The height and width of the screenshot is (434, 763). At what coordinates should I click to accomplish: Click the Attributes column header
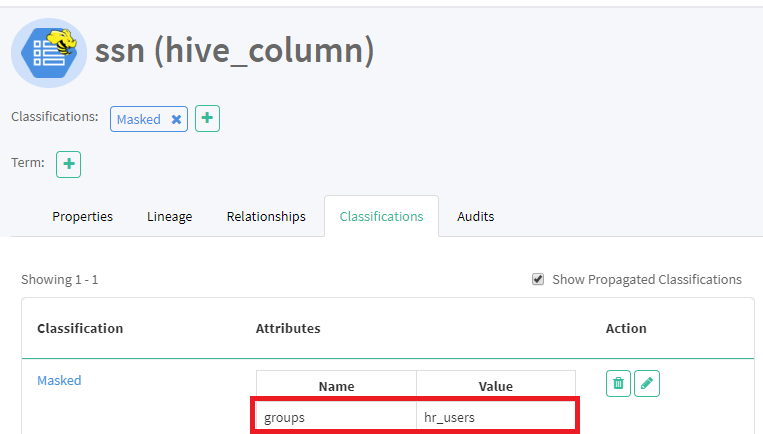click(288, 328)
